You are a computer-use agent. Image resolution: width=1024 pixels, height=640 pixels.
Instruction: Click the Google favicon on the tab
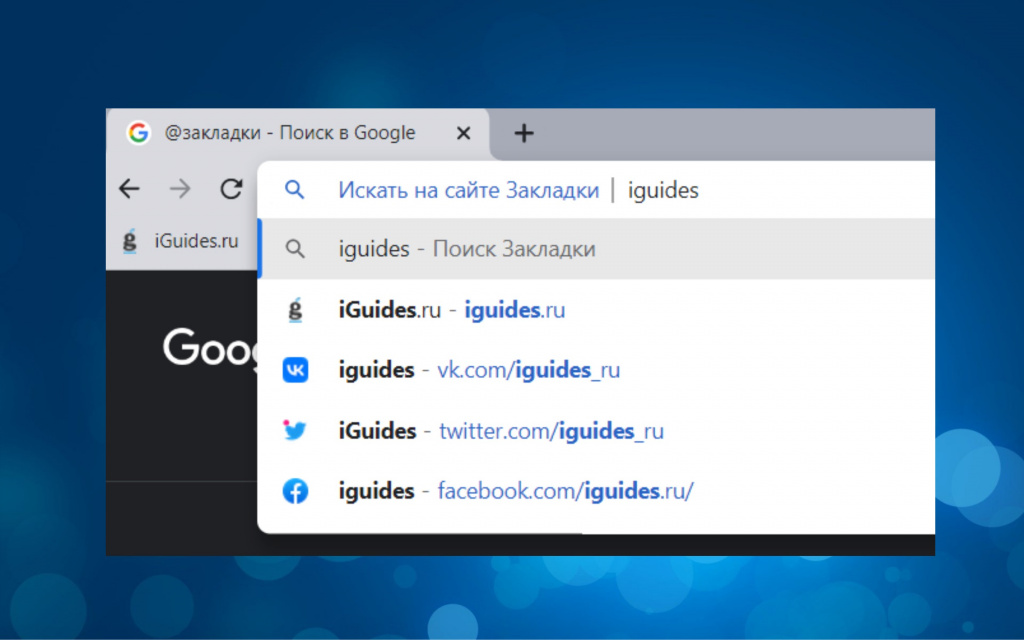pyautogui.click(x=138, y=133)
